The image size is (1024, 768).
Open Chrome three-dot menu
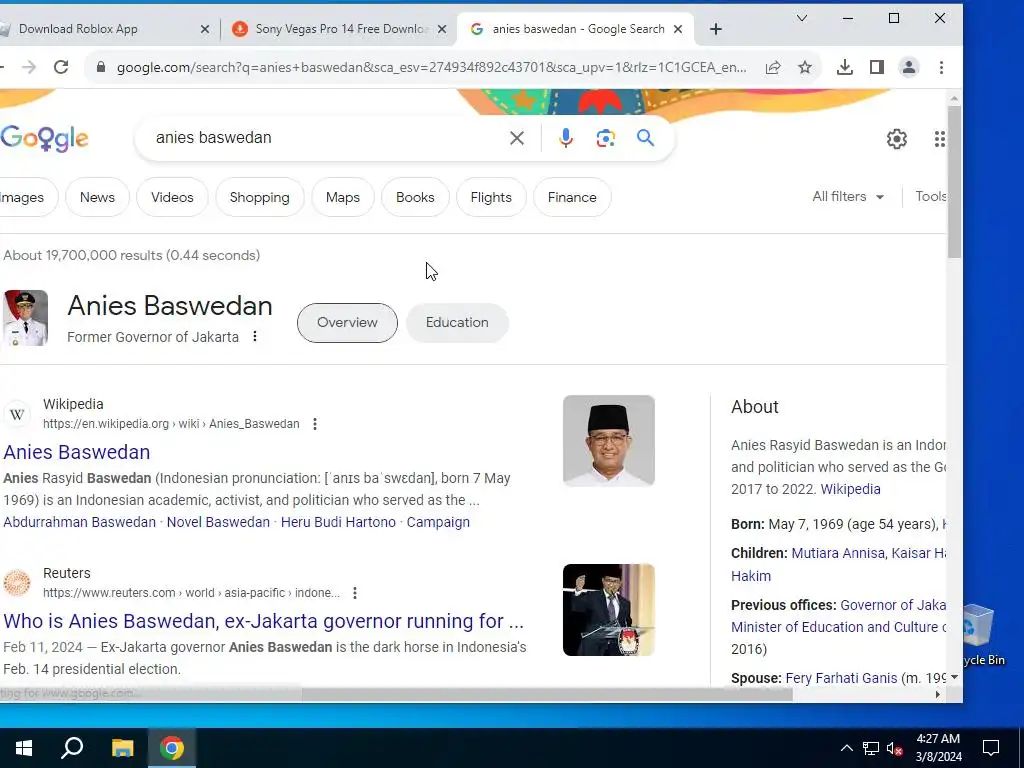[x=941, y=67]
